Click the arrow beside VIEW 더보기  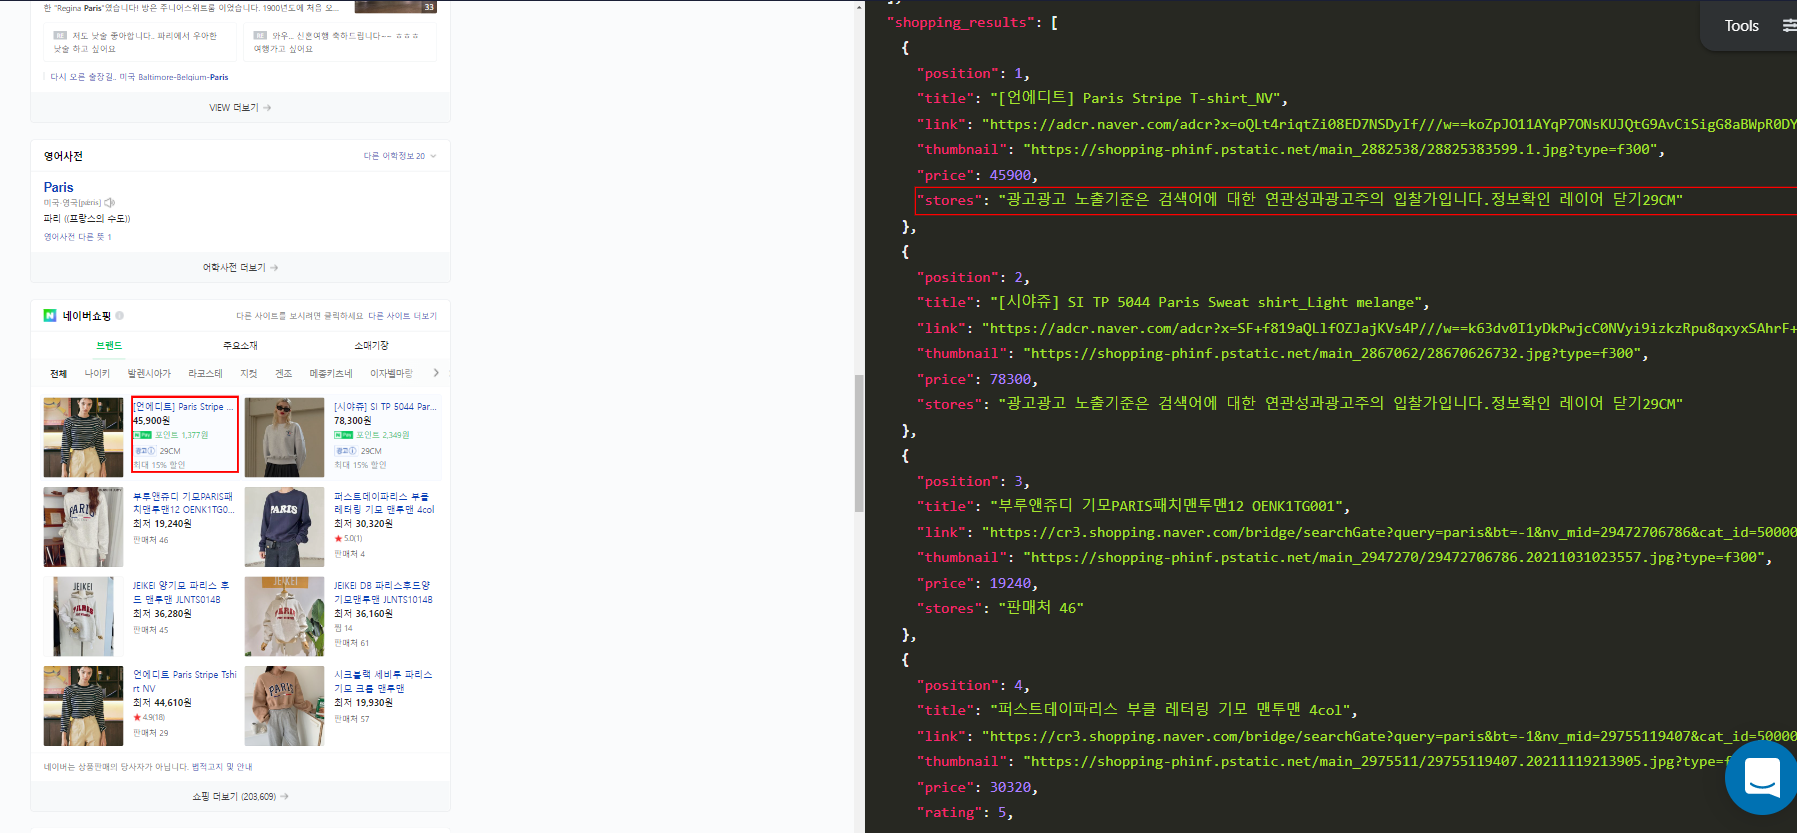267,108
